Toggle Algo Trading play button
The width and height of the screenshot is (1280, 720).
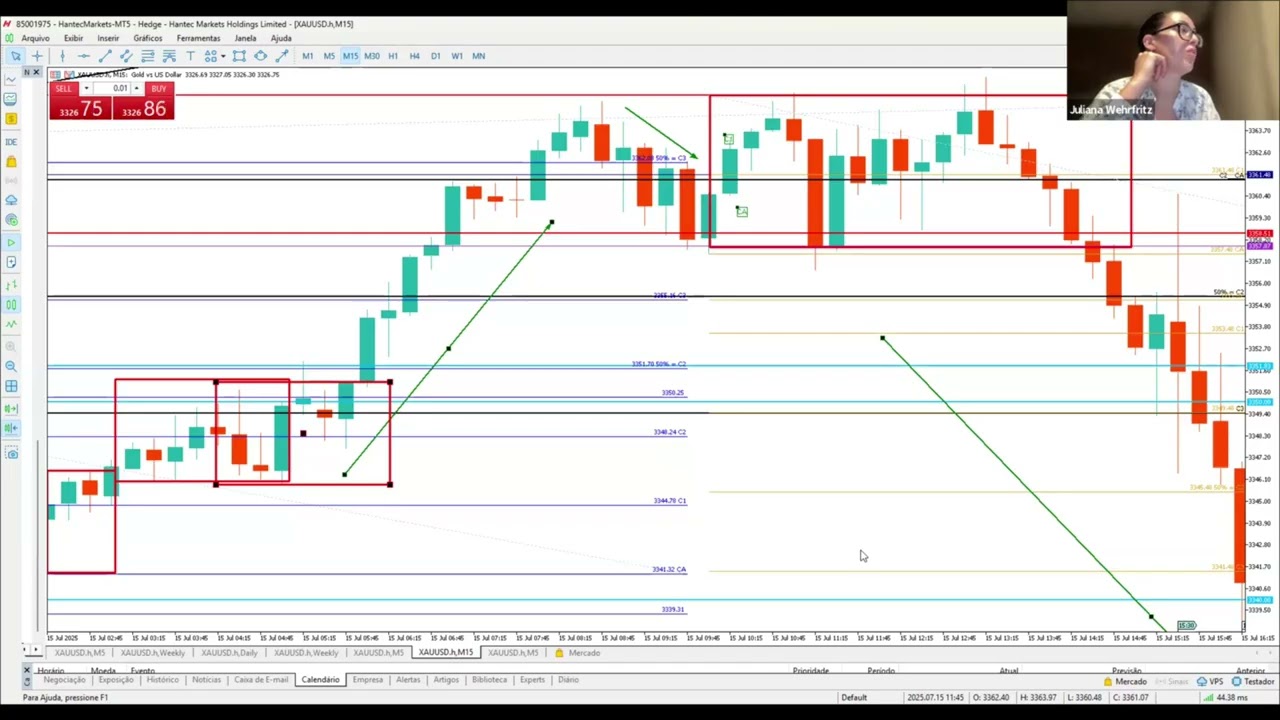point(11,243)
